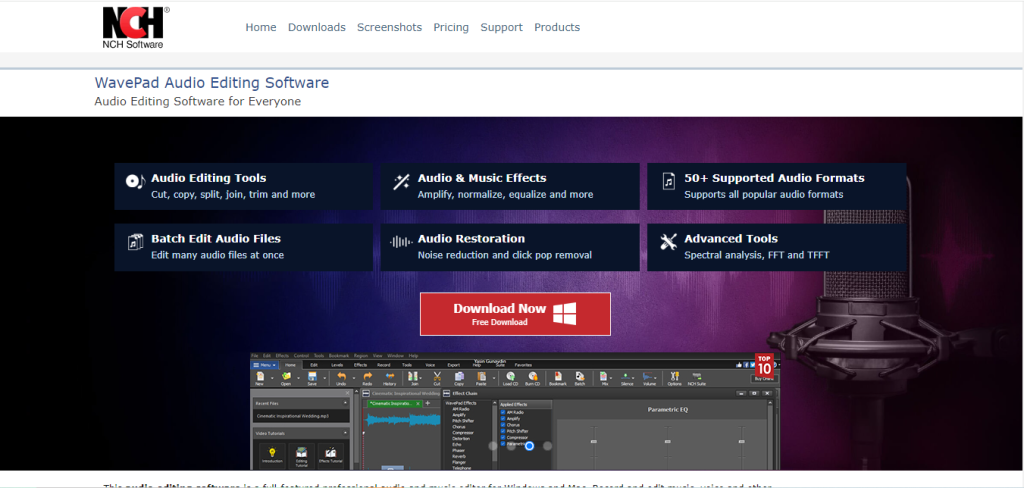1024x488 pixels.
Task: Adjust the first Parametric EQ slider
Action: coord(594,442)
